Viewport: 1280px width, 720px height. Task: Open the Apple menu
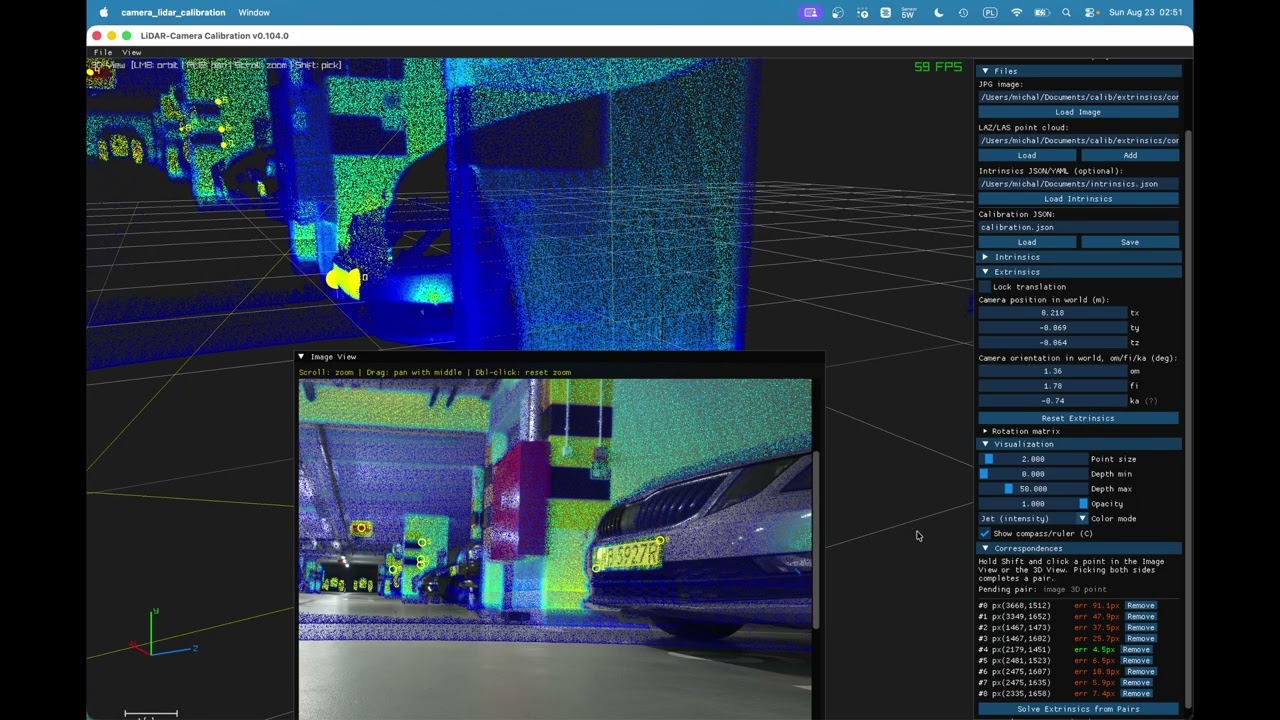point(104,12)
